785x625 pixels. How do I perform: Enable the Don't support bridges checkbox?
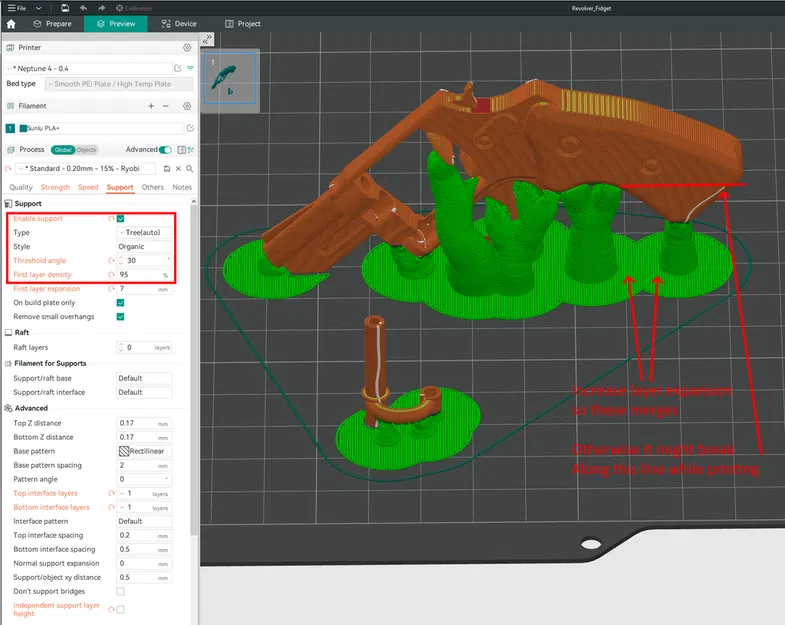(x=121, y=592)
